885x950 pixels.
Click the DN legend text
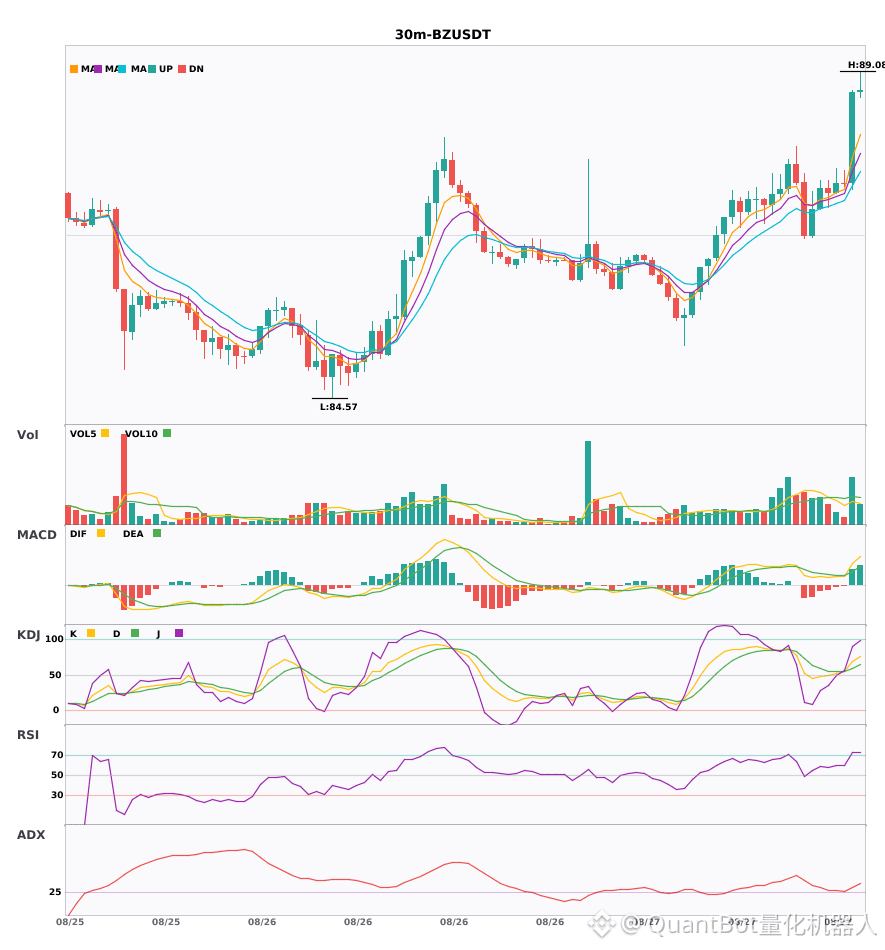(196, 69)
